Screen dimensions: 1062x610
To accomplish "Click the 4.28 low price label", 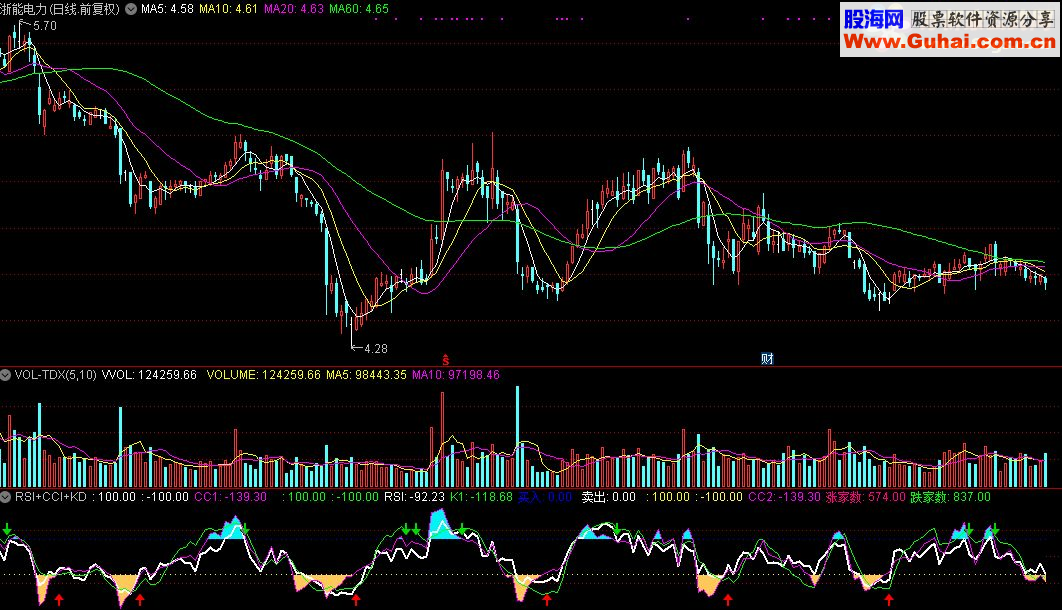I will [x=376, y=349].
